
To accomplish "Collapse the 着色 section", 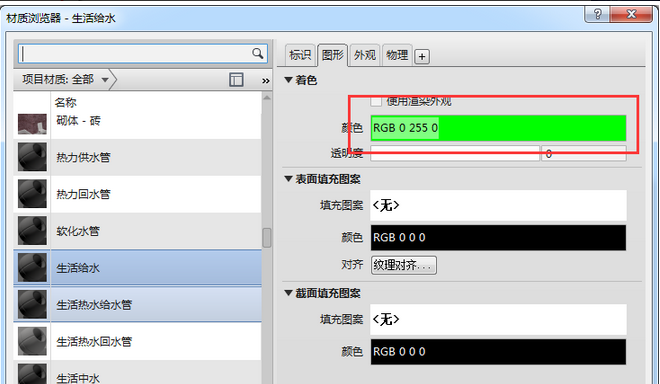I will 288,80.
